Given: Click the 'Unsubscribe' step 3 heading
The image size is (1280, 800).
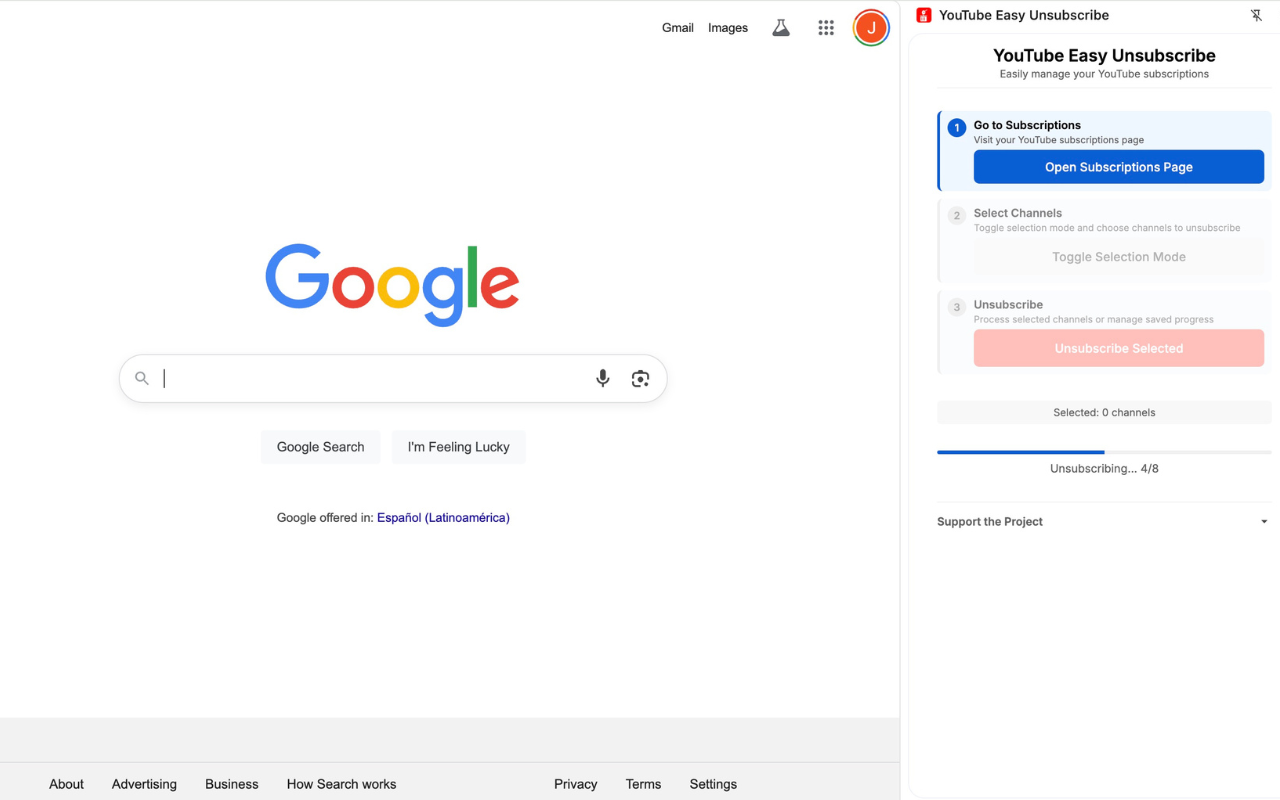Looking at the screenshot, I should (x=1008, y=305).
